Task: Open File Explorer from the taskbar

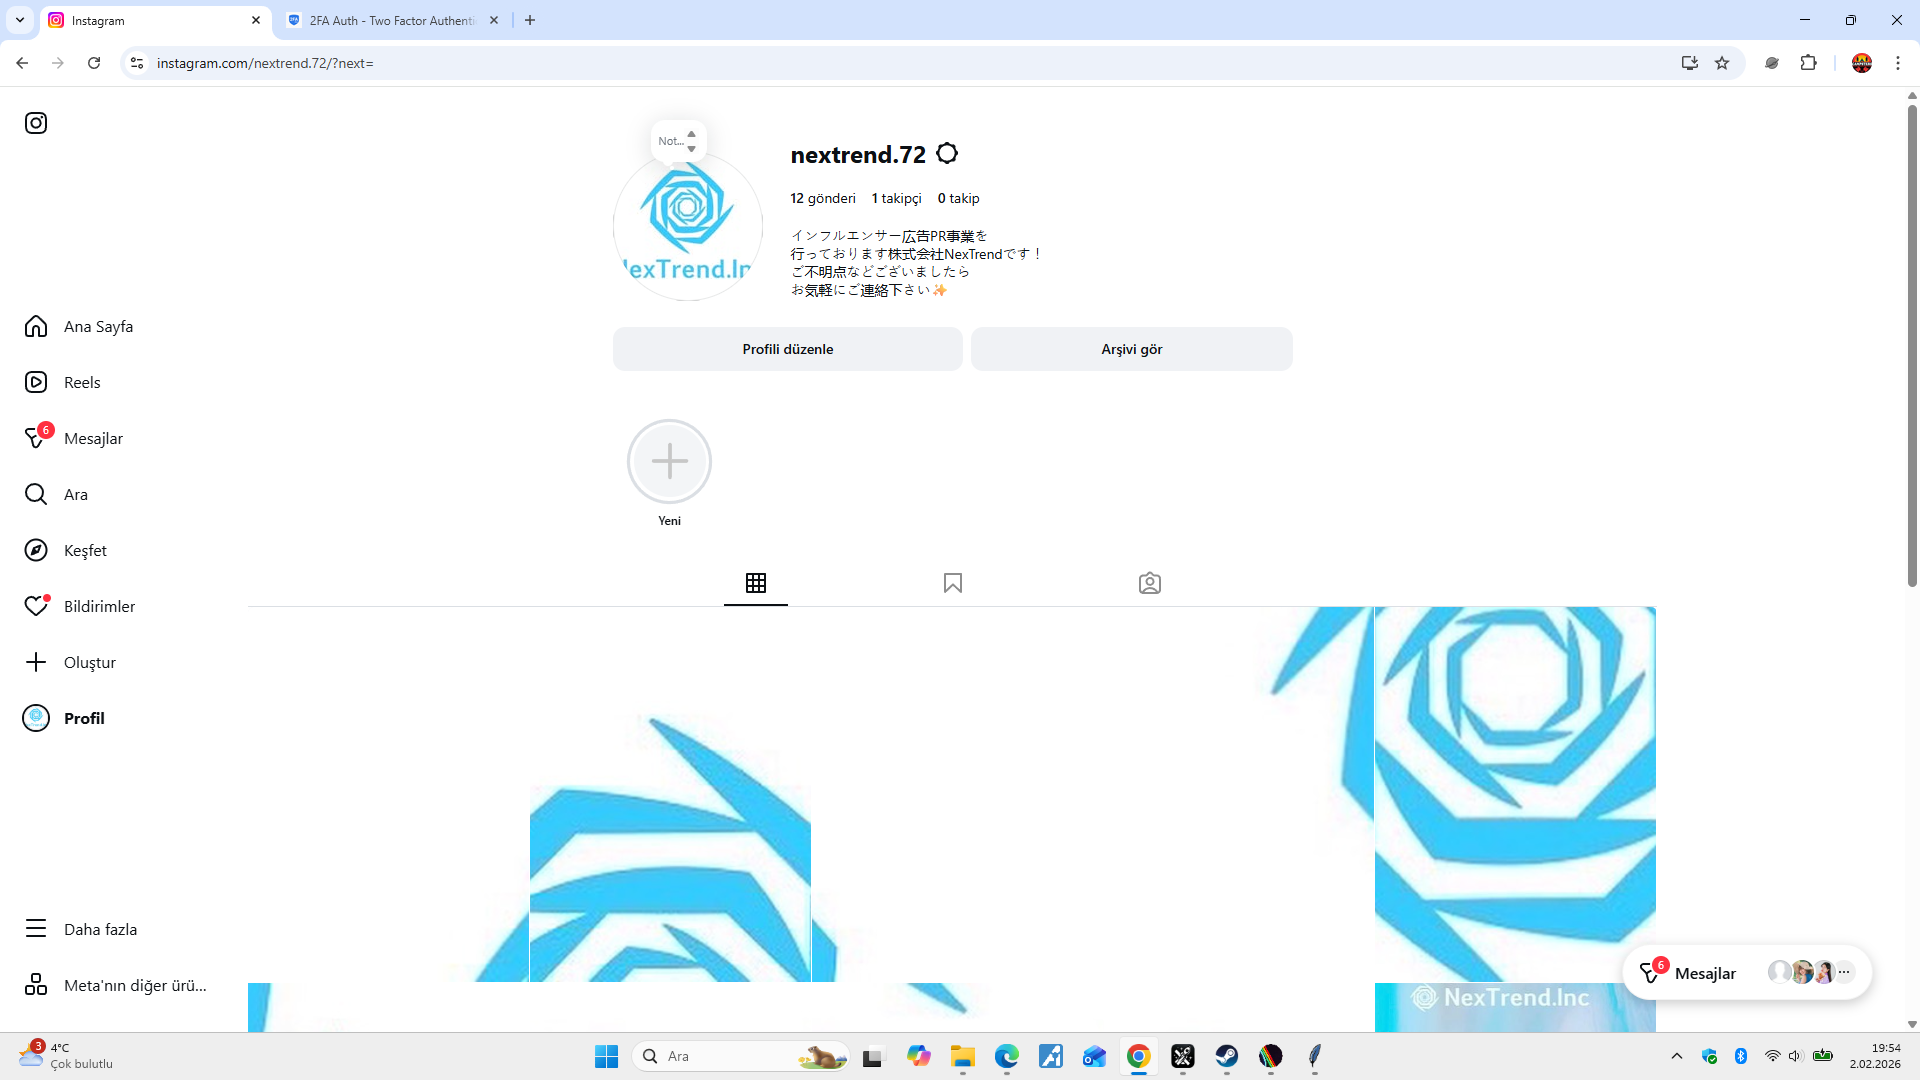Action: click(x=963, y=1056)
